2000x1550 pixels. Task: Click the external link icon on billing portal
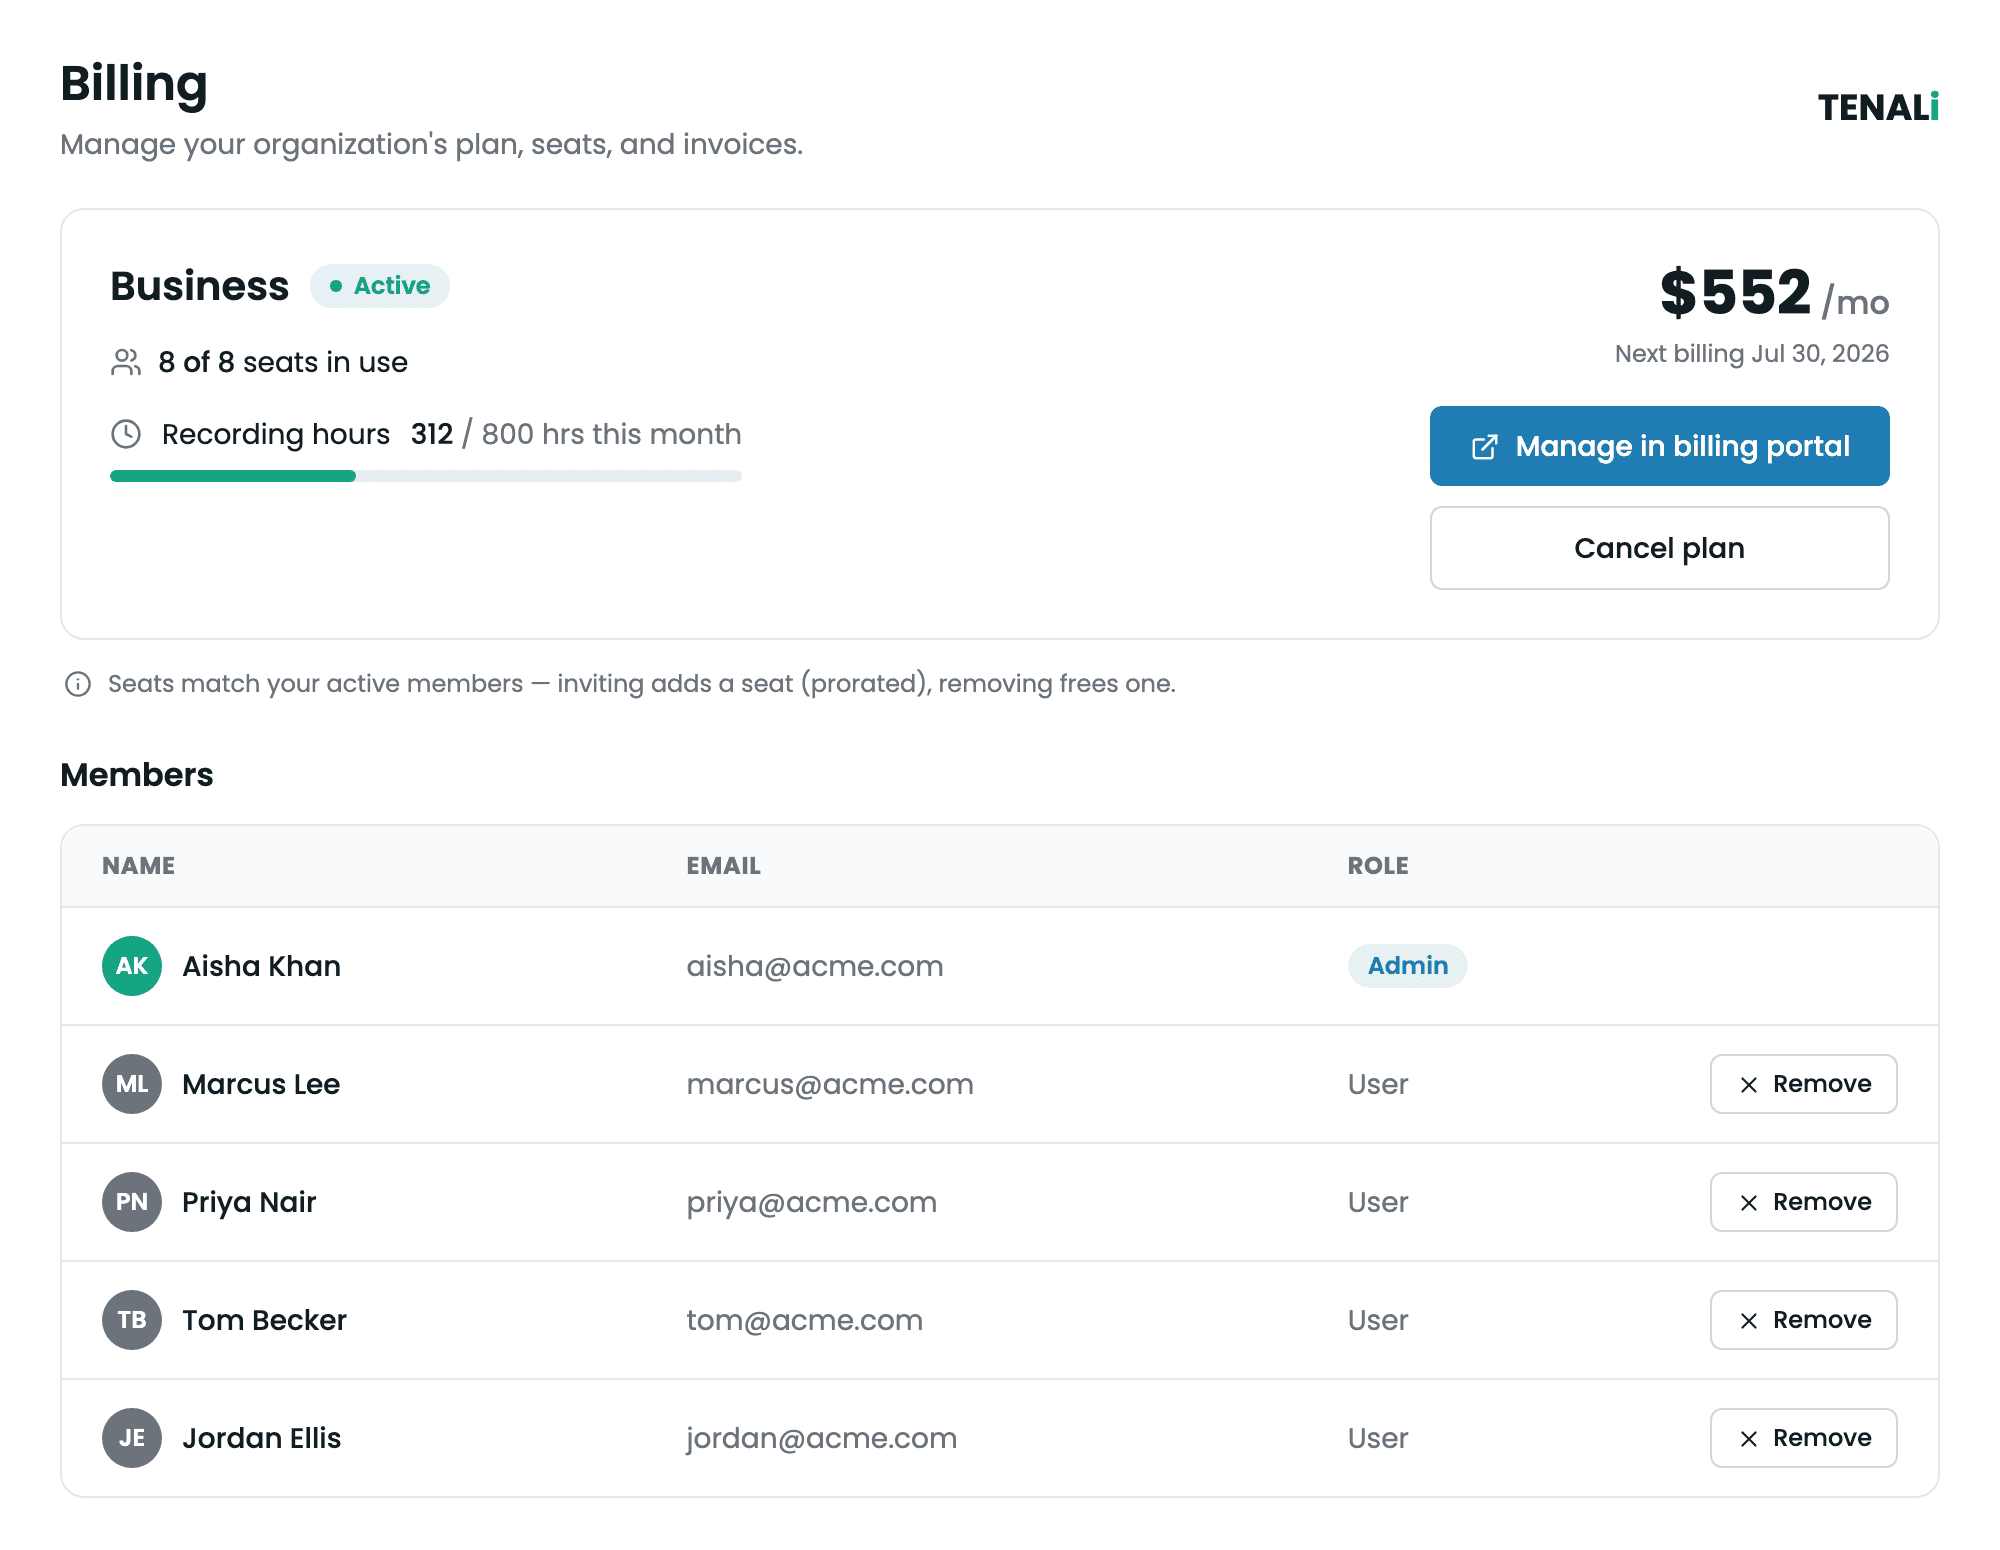tap(1485, 447)
